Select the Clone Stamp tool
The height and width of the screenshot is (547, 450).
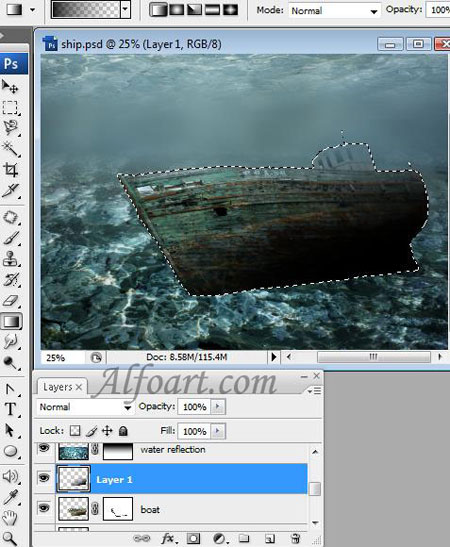[x=10, y=259]
